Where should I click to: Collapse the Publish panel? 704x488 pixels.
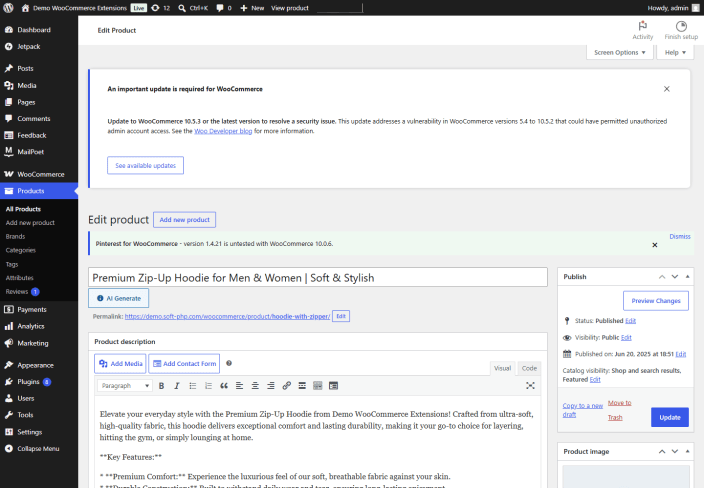pyautogui.click(x=687, y=277)
